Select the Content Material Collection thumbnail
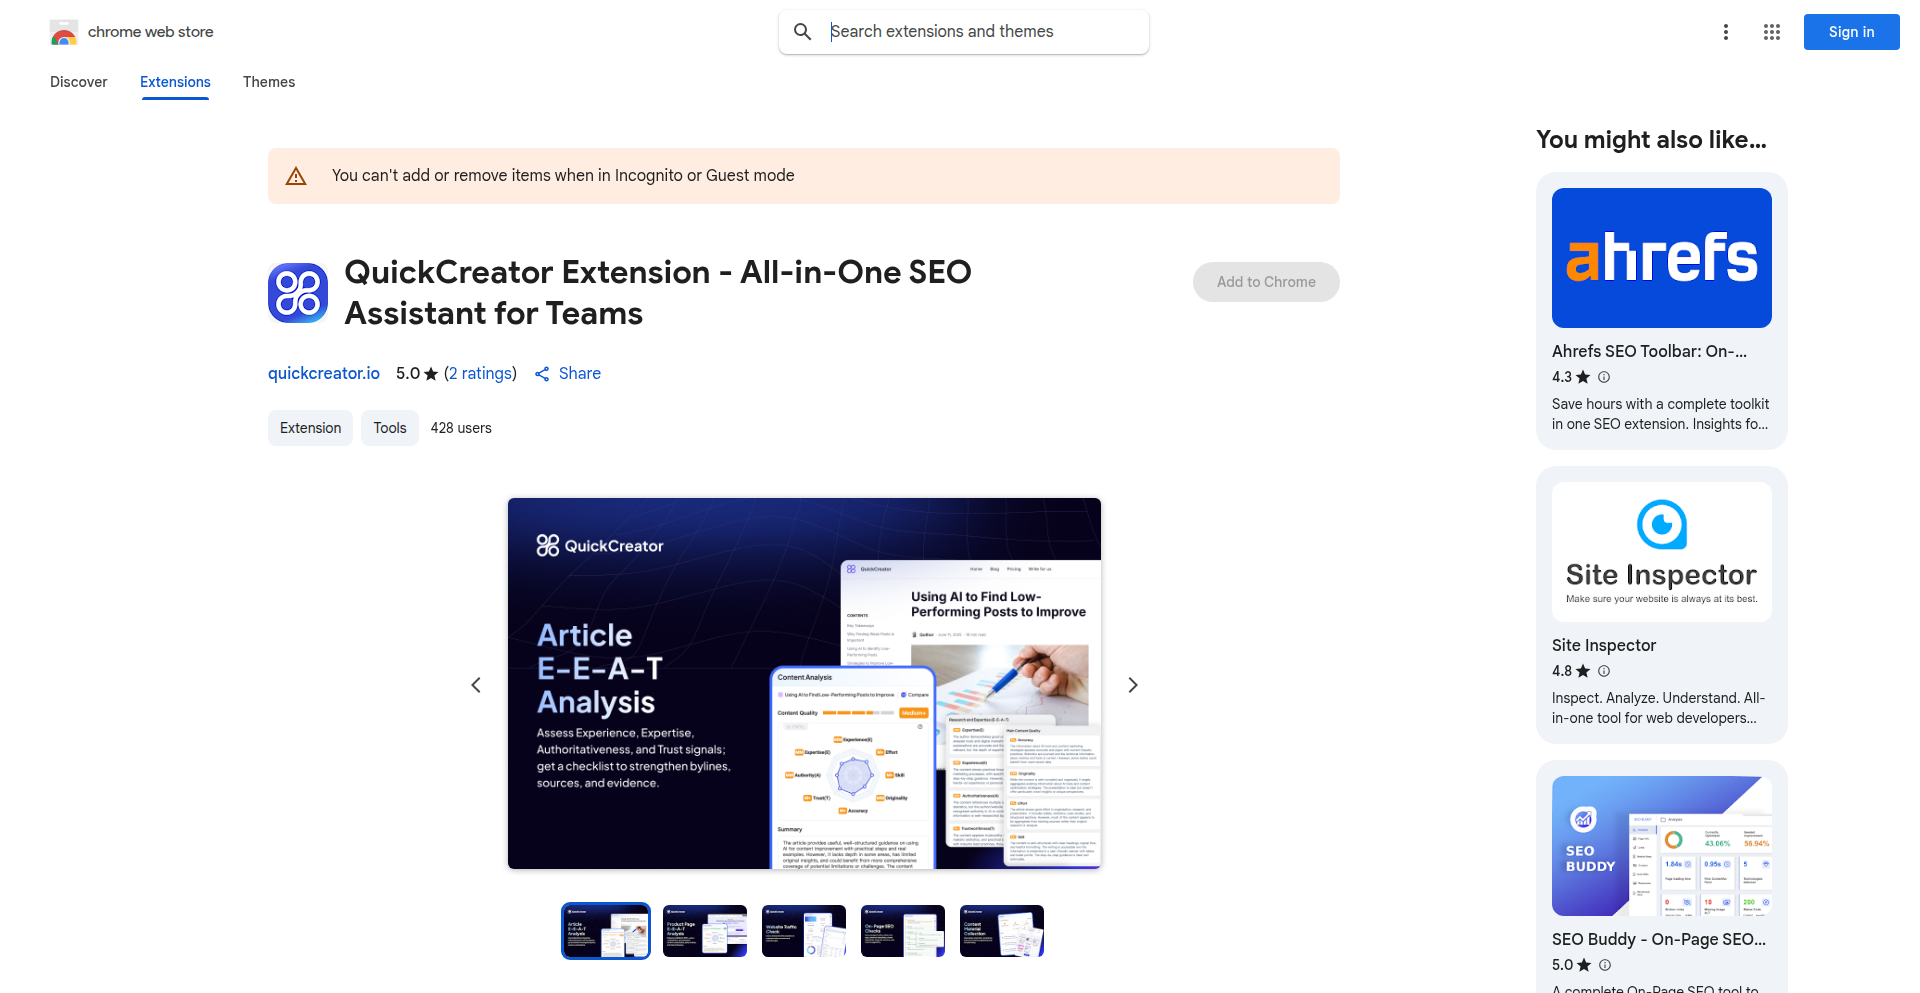 tap(1002, 931)
